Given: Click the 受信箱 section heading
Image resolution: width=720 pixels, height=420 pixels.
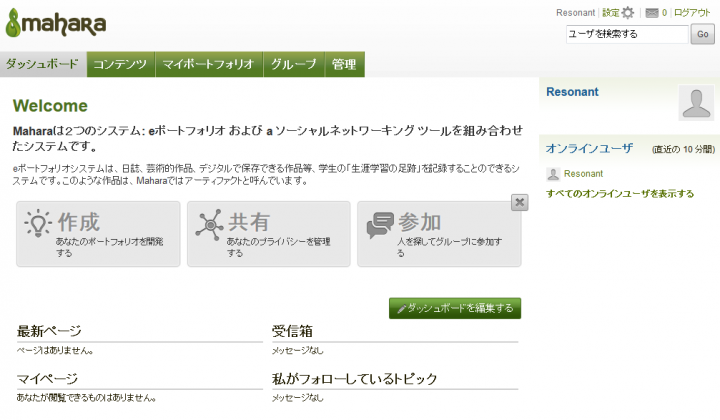Looking at the screenshot, I should coord(292,331).
